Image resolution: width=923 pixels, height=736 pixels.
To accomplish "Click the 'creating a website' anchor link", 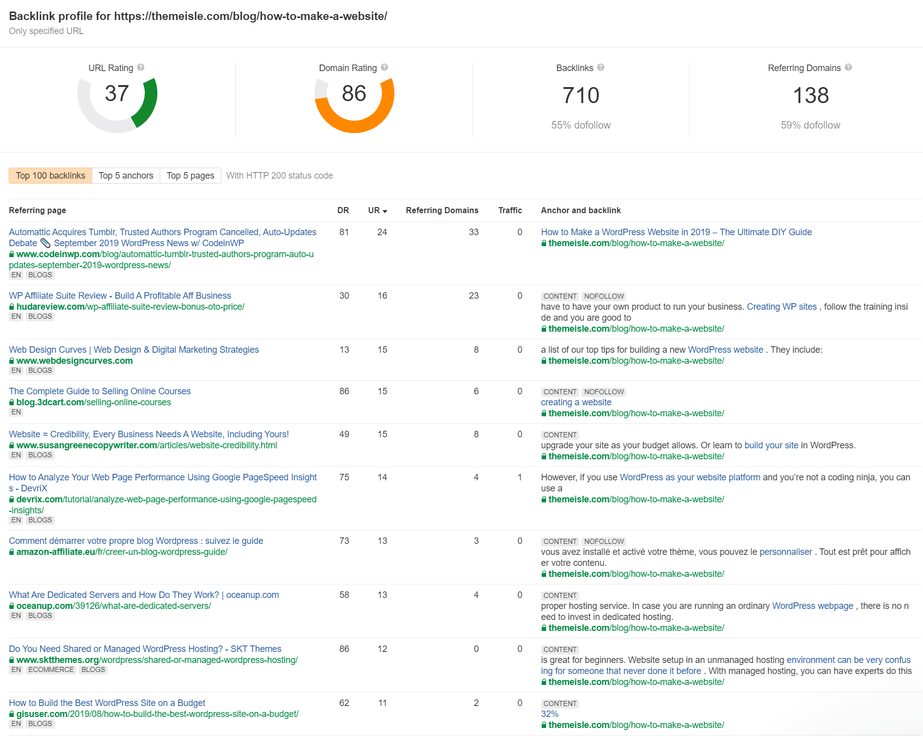I will click(x=576, y=402).
